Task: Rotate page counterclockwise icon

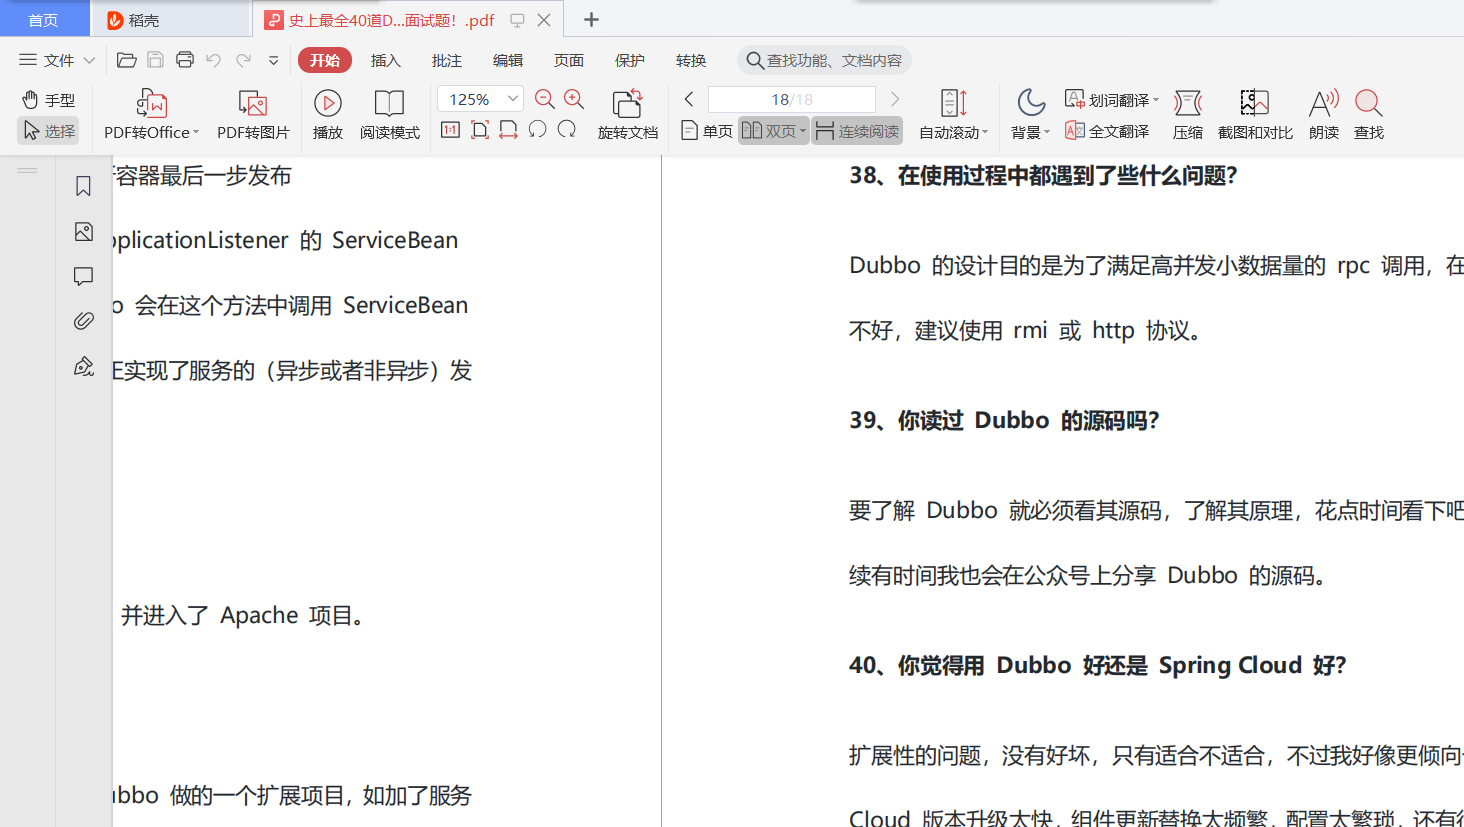Action: pyautogui.click(x=538, y=130)
